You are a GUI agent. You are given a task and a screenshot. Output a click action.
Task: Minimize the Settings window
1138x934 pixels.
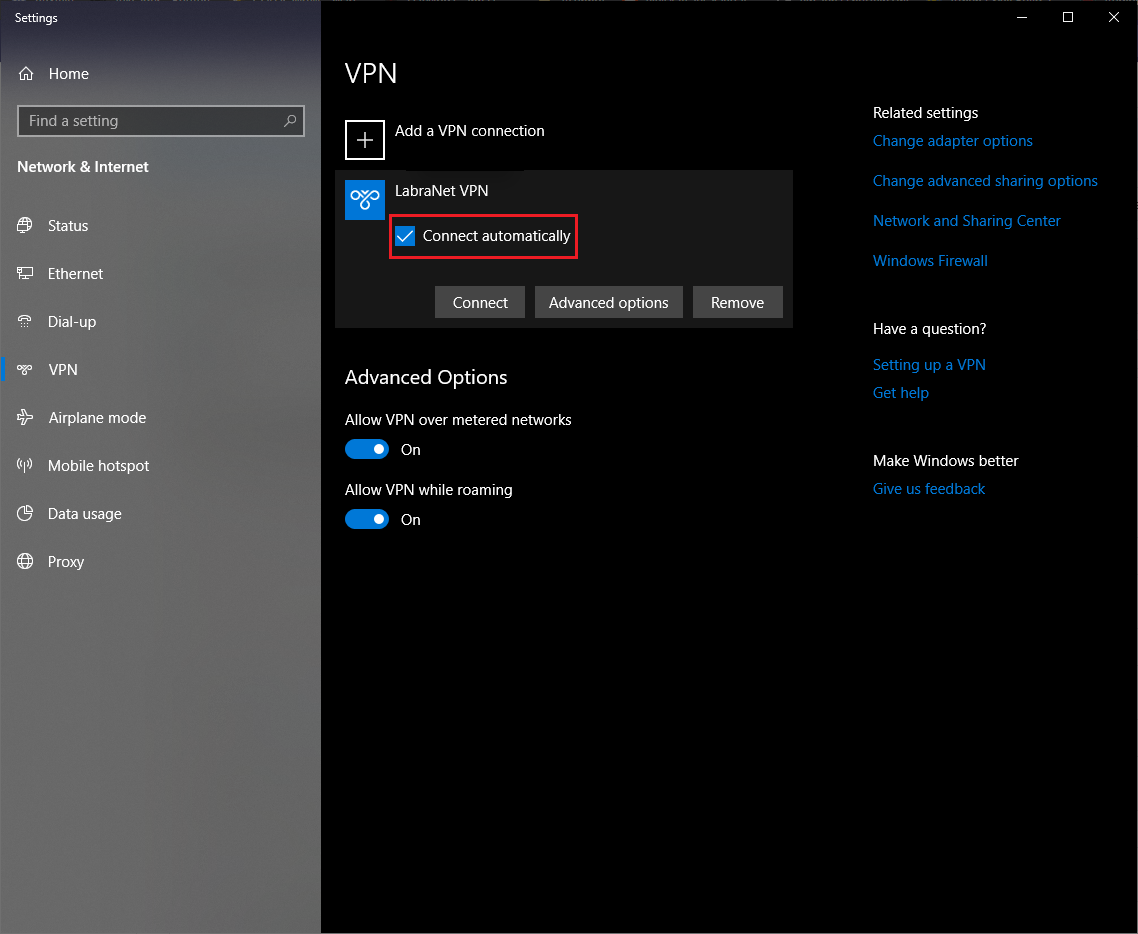click(1022, 17)
